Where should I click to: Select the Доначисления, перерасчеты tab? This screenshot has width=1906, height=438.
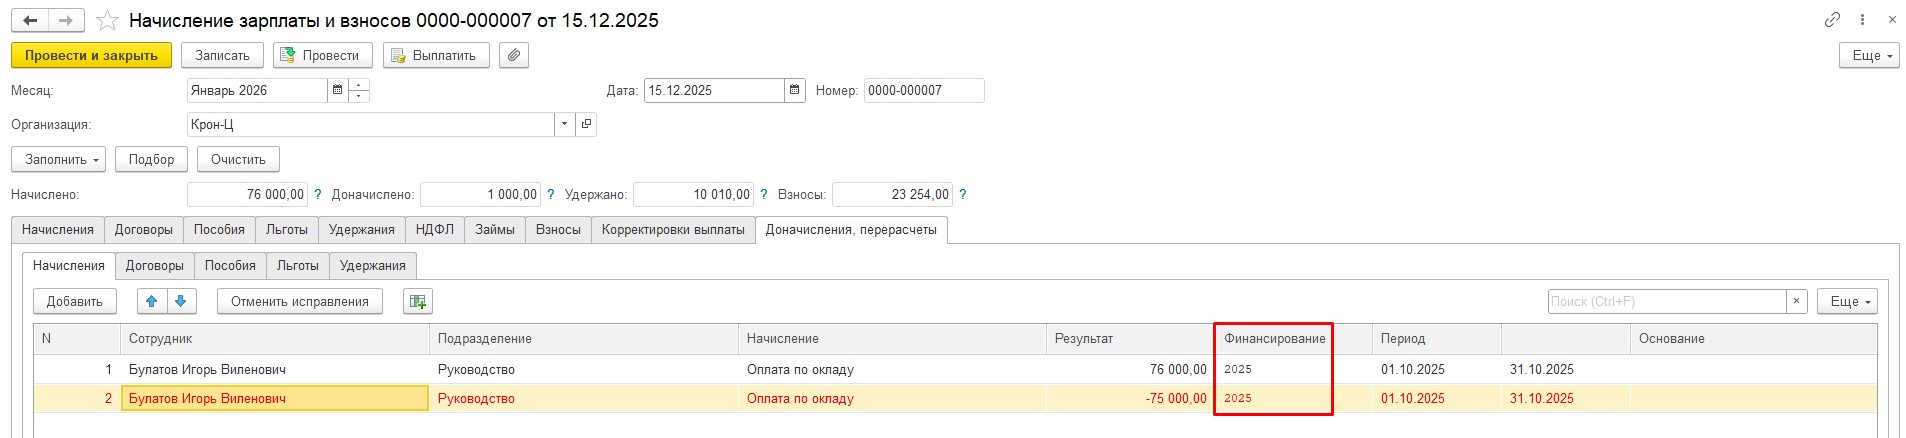click(x=851, y=230)
